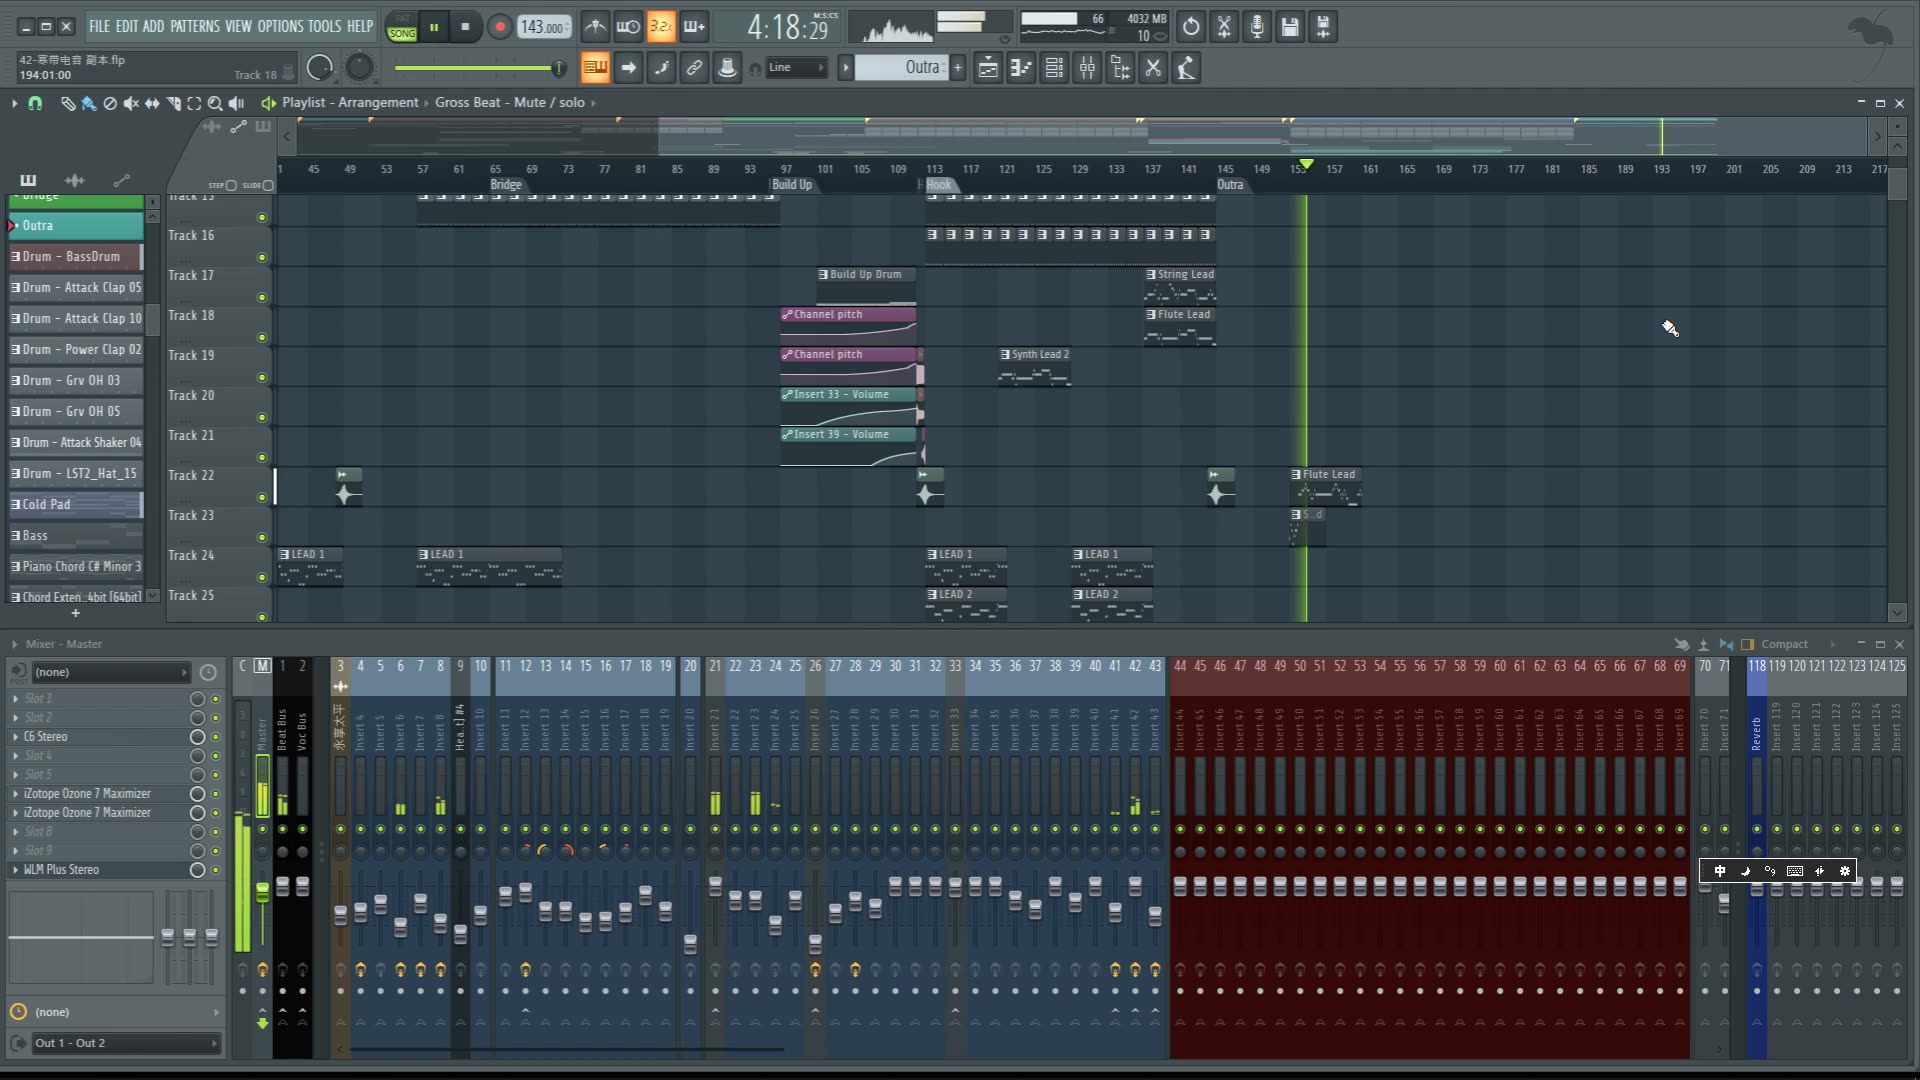This screenshot has width=1920, height=1080.
Task: Enable wait for input before playing
Action: (x=628, y=27)
